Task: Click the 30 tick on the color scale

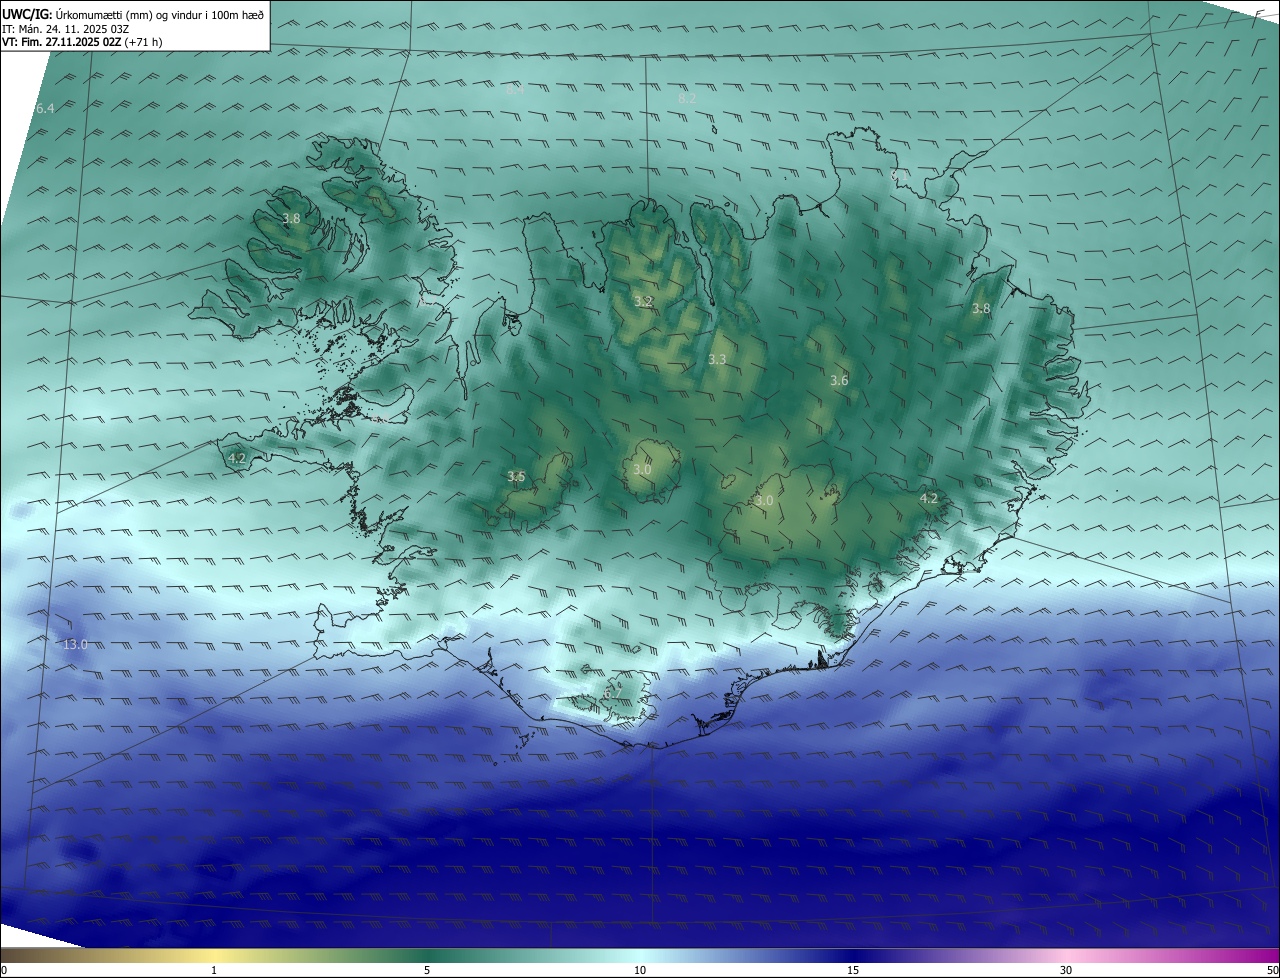Action: point(1066,970)
